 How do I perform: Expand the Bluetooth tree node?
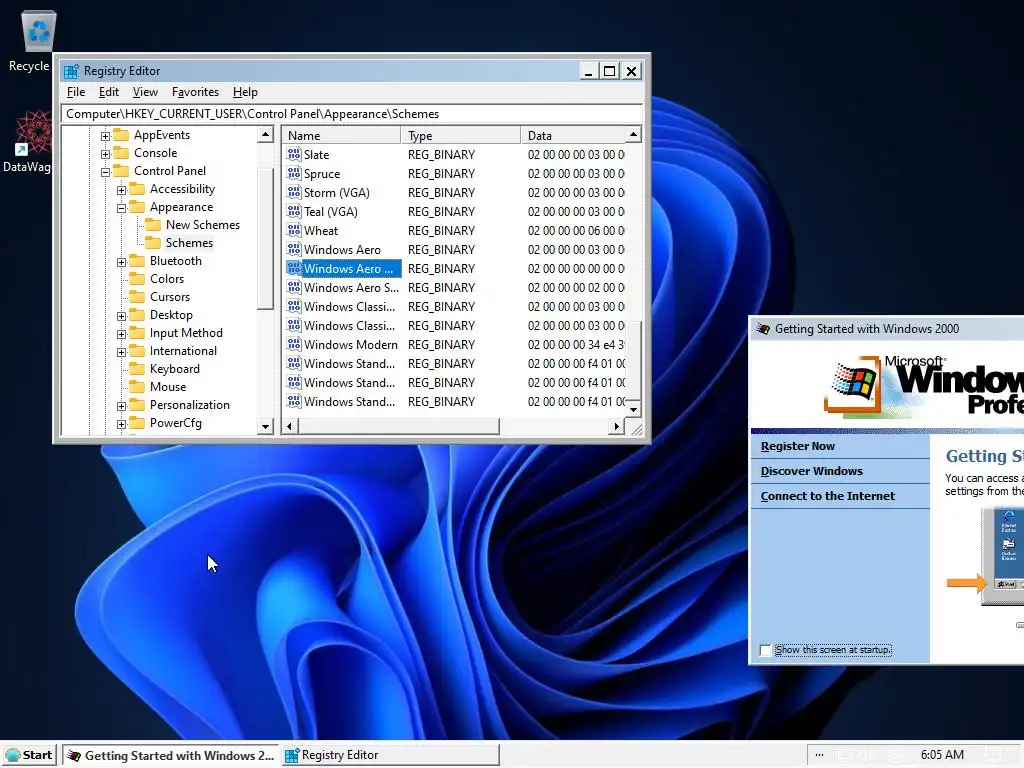121,262
